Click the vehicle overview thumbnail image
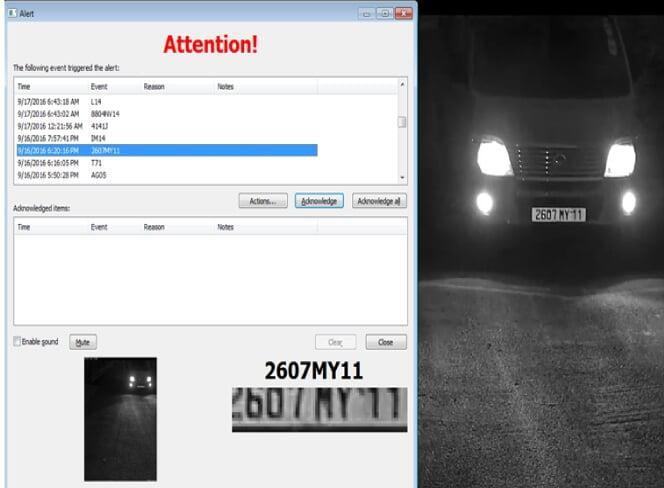 (x=121, y=405)
